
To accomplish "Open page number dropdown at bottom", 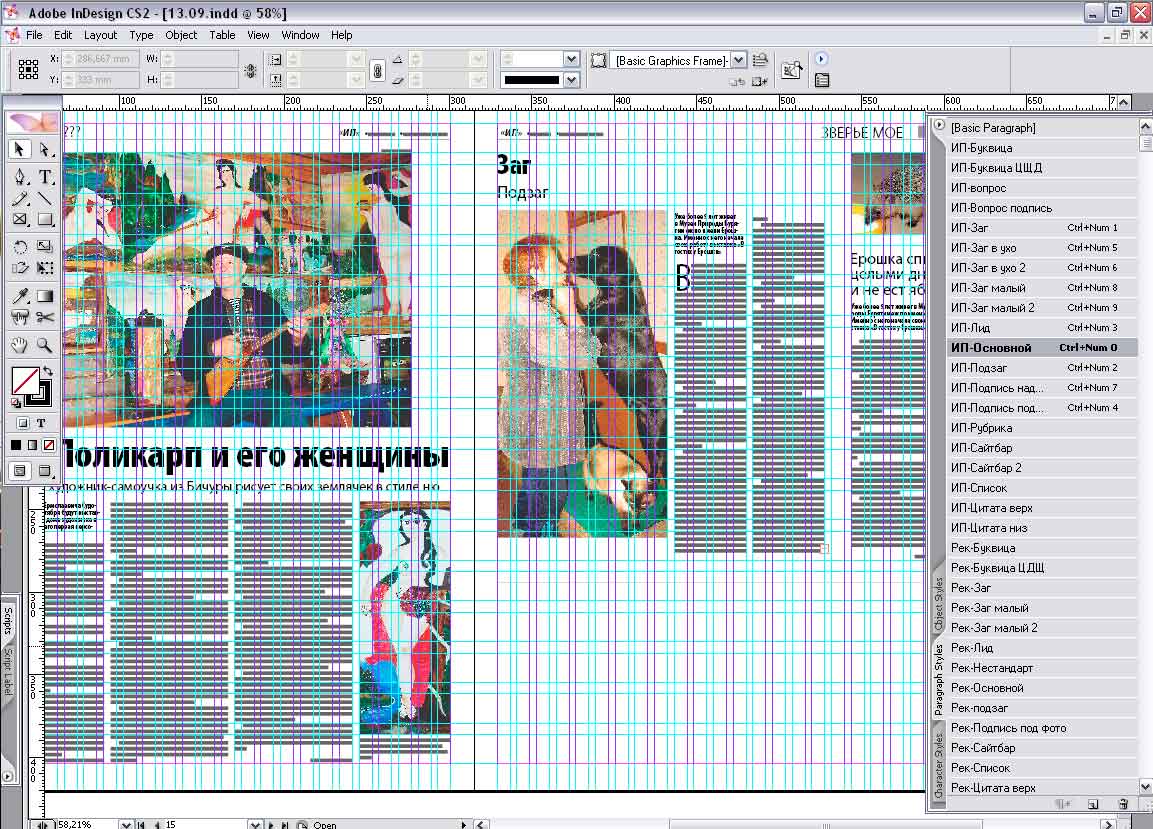I will pyautogui.click(x=254, y=825).
